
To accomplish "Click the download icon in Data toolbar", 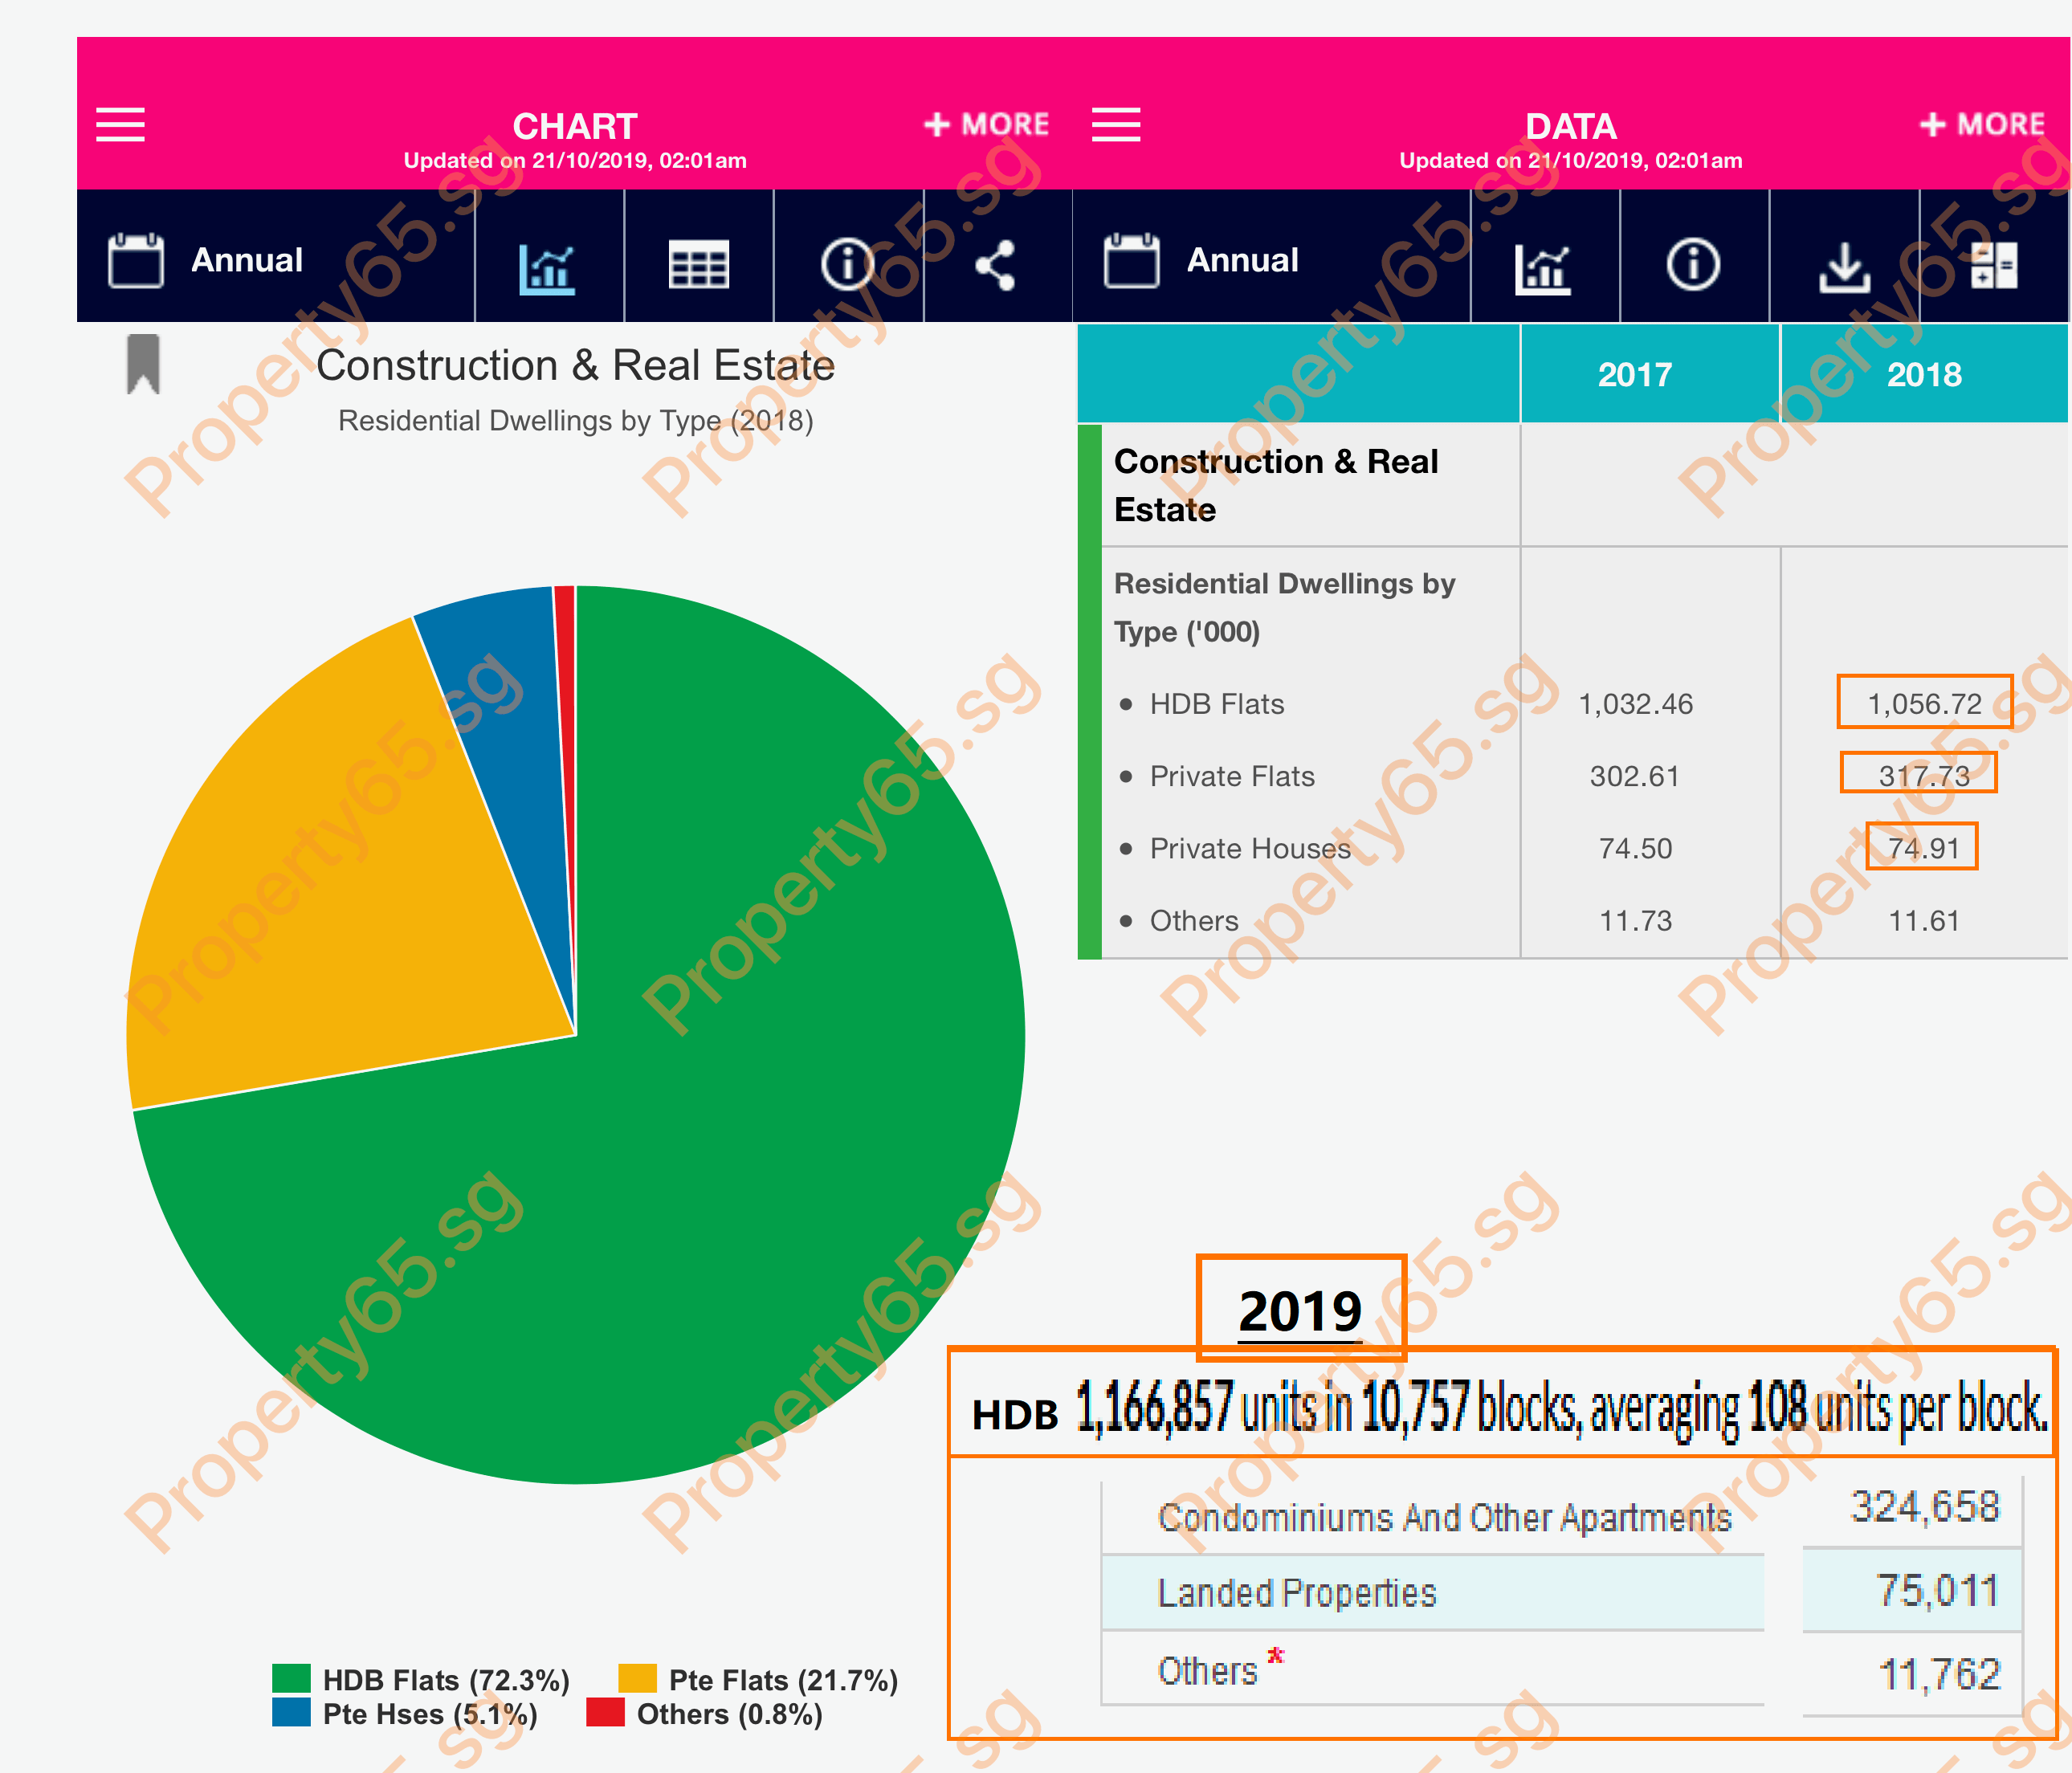I will [1843, 266].
